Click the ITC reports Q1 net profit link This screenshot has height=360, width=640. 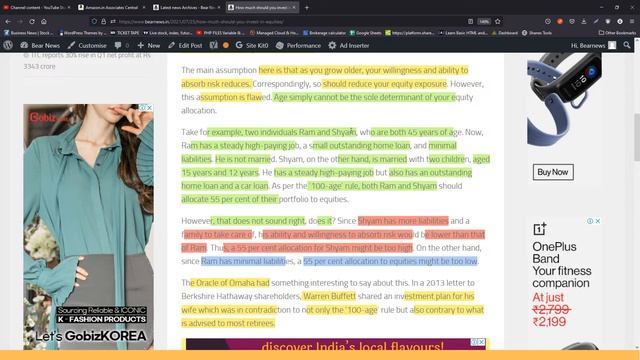(x=87, y=60)
